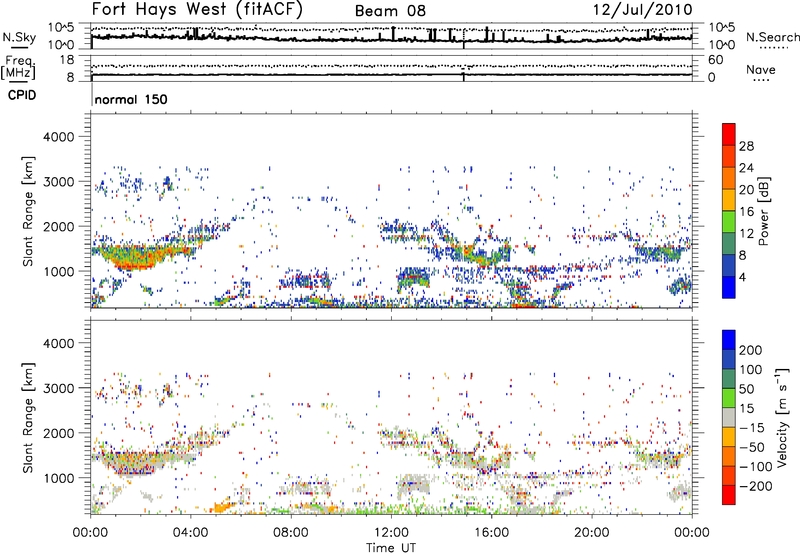The height and width of the screenshot is (554, 800).
Task: Click the velocity panel 'Slant Range [km]' label
Action: (28, 417)
